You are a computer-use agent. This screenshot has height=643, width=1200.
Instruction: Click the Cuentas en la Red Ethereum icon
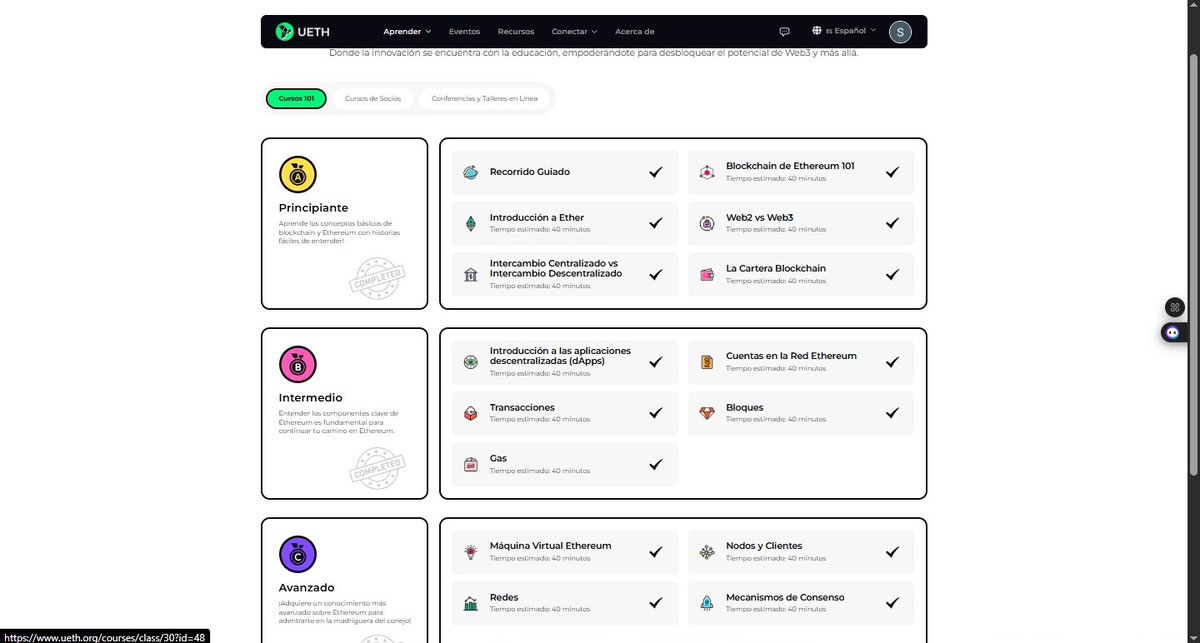click(x=707, y=362)
